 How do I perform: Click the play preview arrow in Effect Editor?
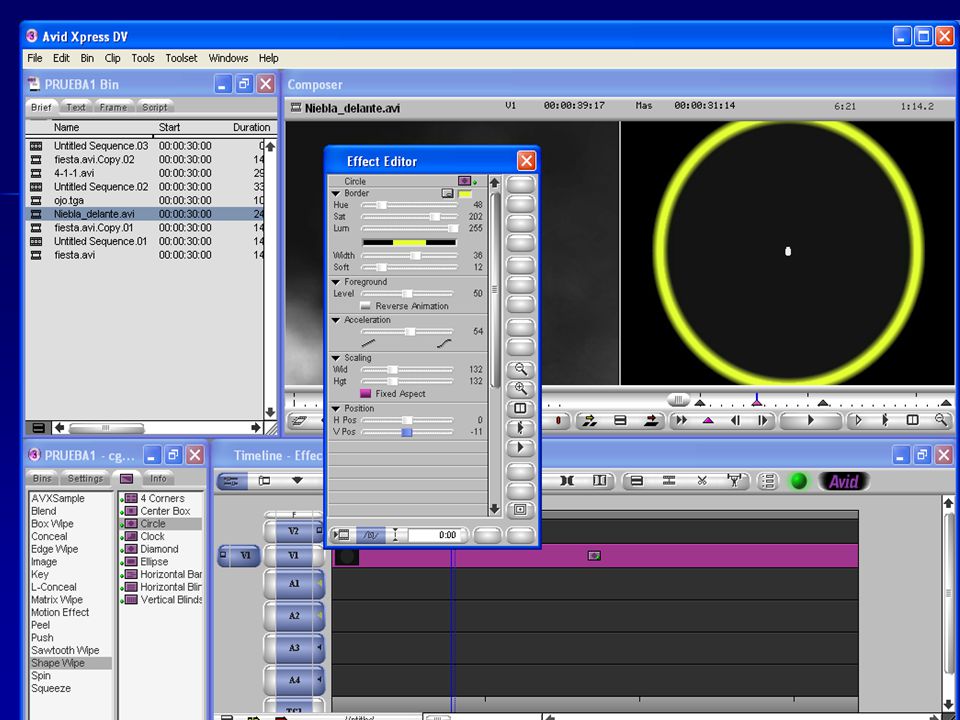click(520, 448)
